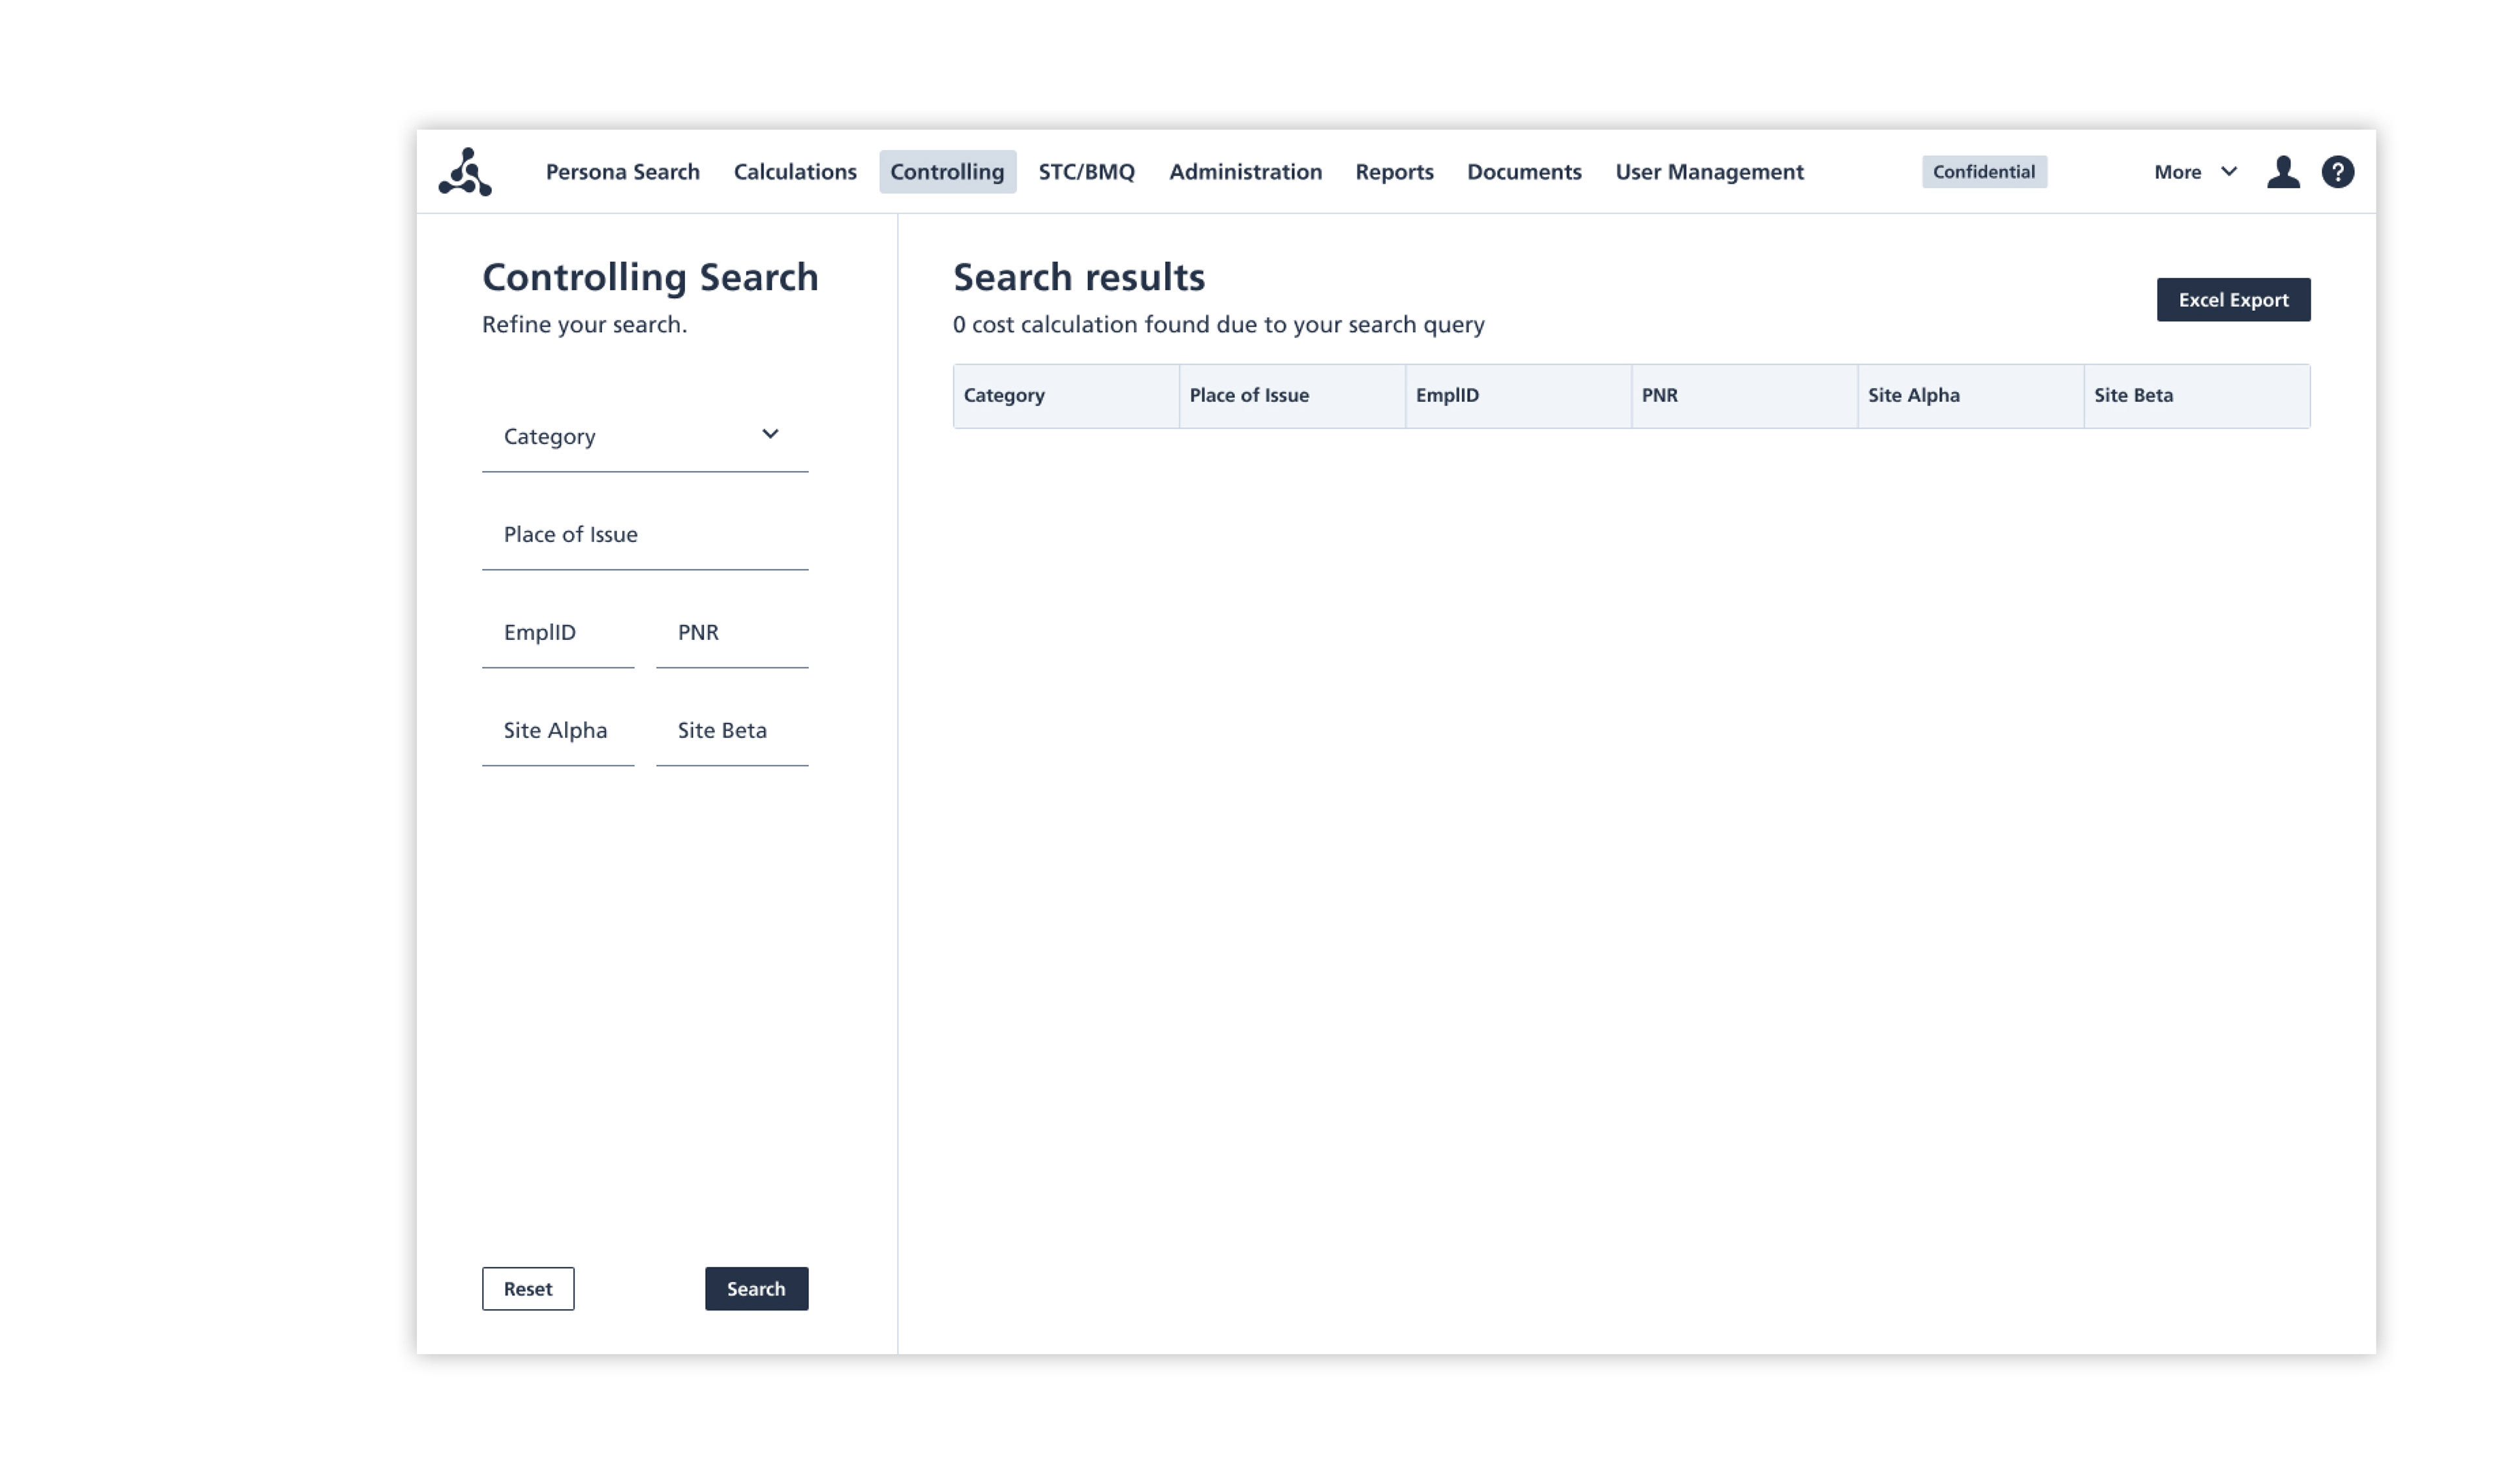Go to User Management
Viewport: 2505px width, 1484px height.
click(x=1708, y=172)
